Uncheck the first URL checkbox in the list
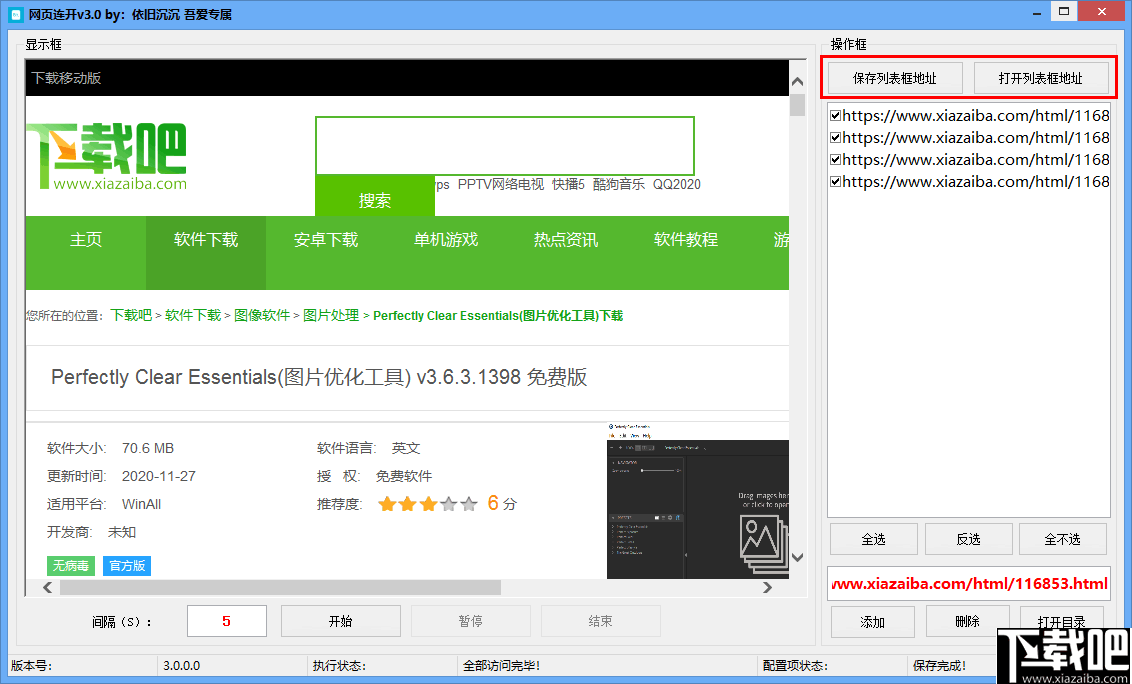The image size is (1132, 684). pos(835,115)
